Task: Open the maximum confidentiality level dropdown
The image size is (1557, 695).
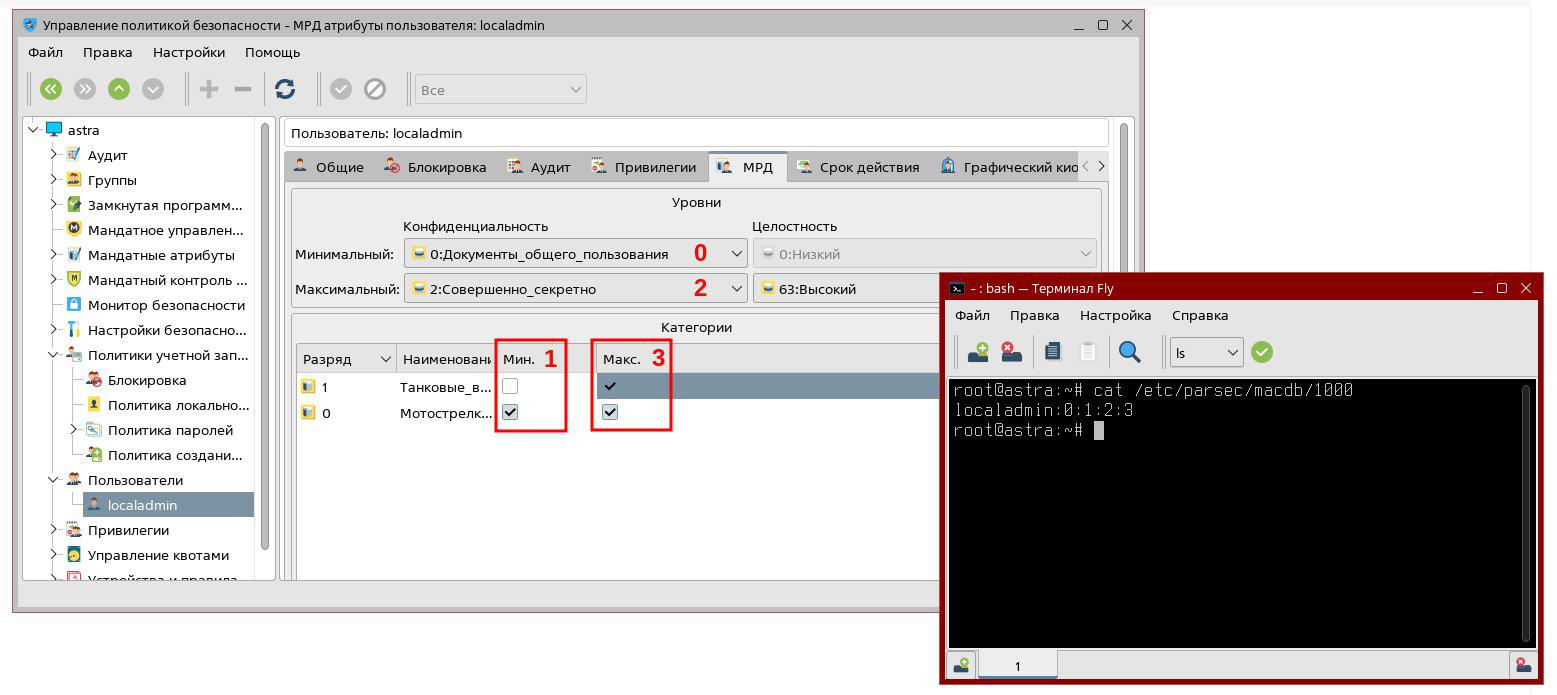Action: [x=575, y=289]
